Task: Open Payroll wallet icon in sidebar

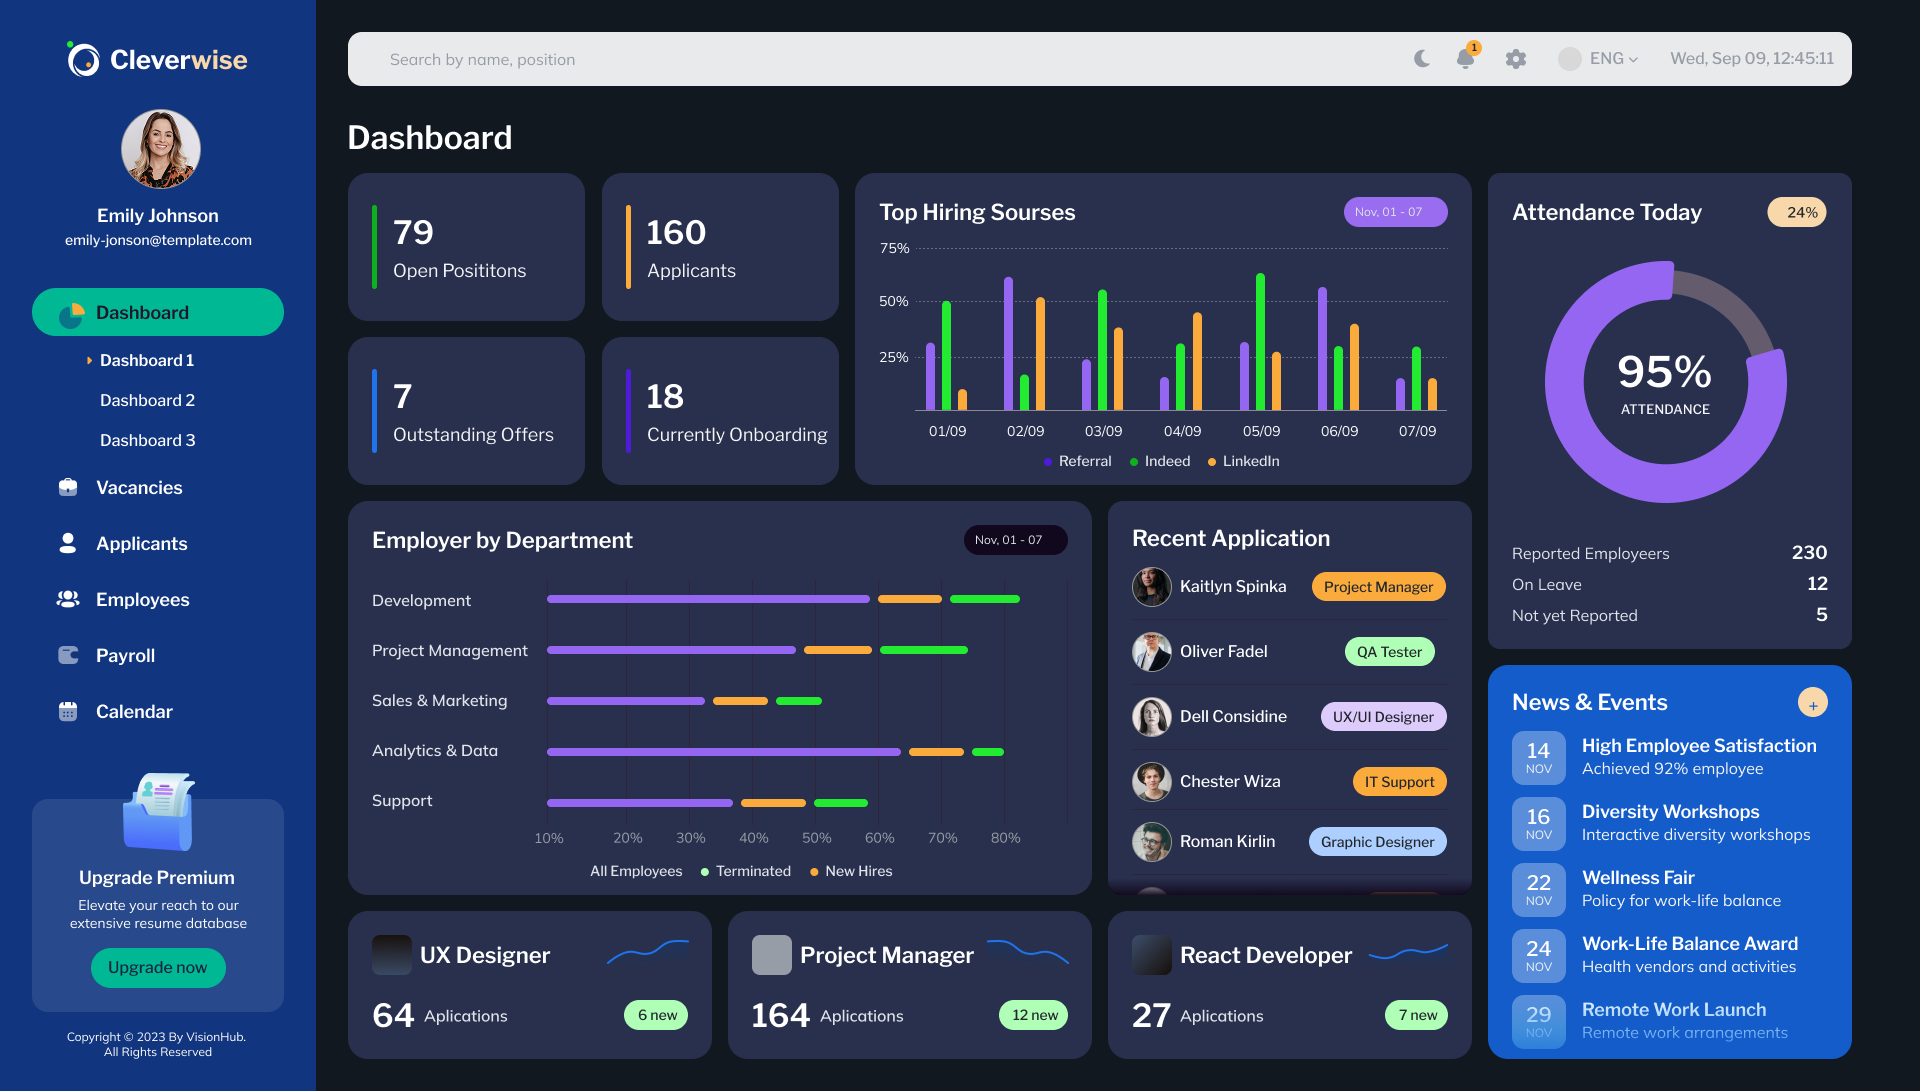Action: [x=68, y=655]
